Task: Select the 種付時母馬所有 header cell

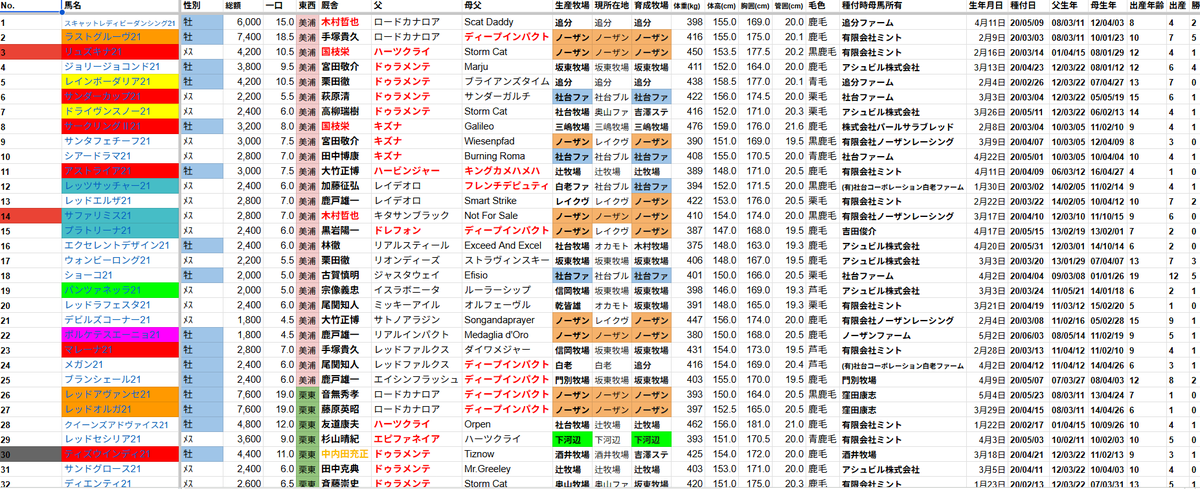Action: (901, 6)
